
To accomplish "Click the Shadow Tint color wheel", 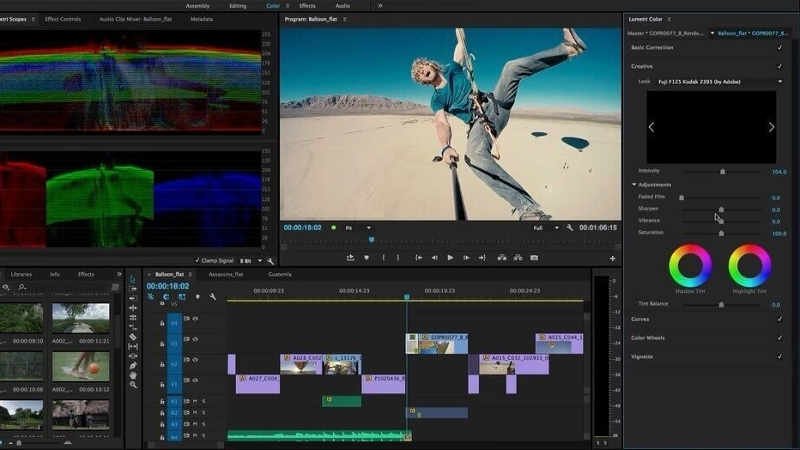I will [690, 265].
